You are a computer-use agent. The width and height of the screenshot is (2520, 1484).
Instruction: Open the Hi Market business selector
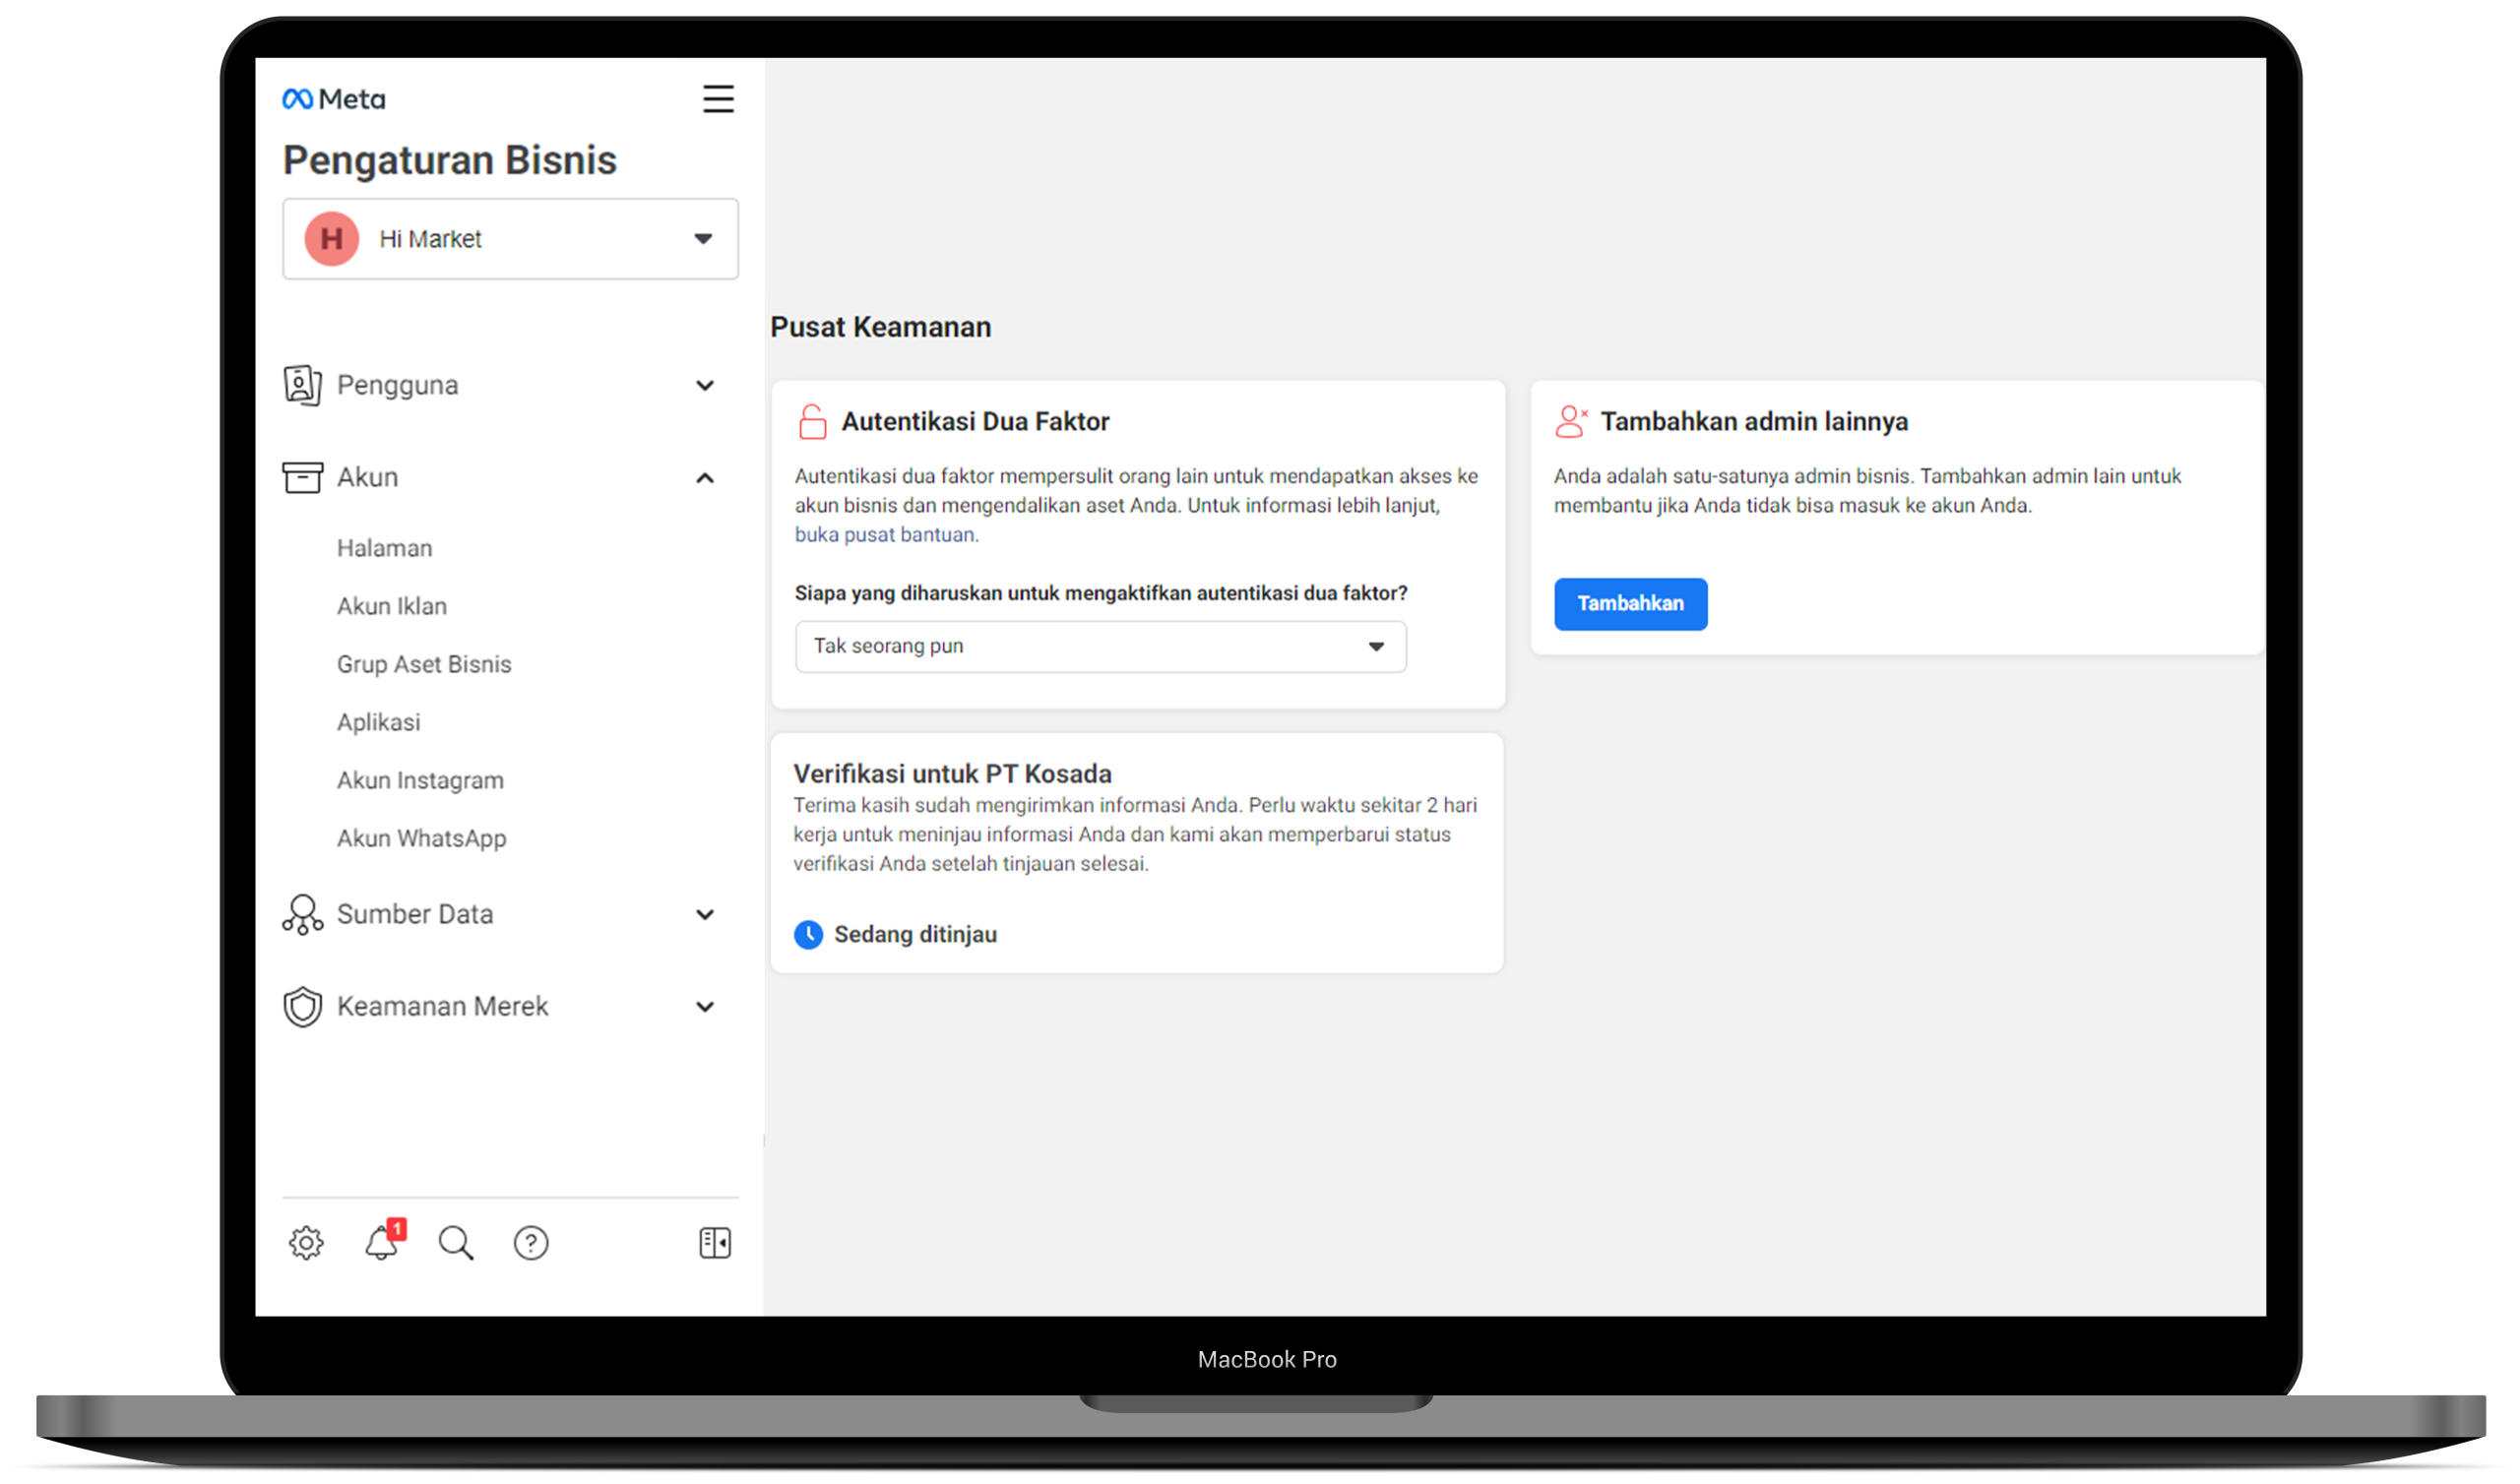click(x=511, y=239)
